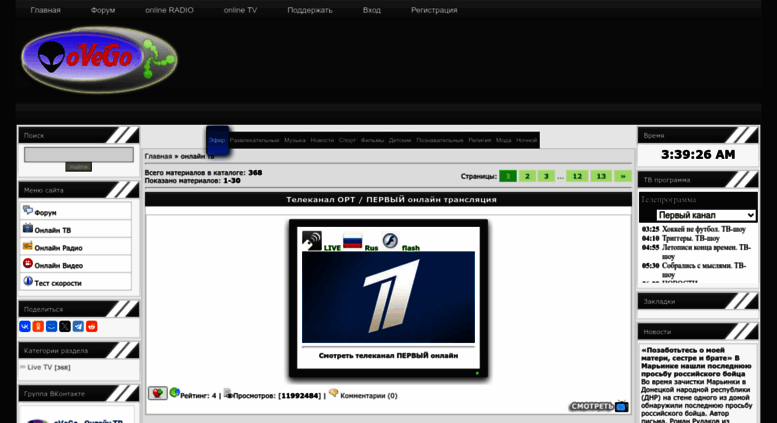Image resolution: width=777 pixels, height=423 pixels.
Task: Open Телеканал ОРТ / ПЕРВЫЙ онлайн трансляция title
Action: tap(391, 200)
